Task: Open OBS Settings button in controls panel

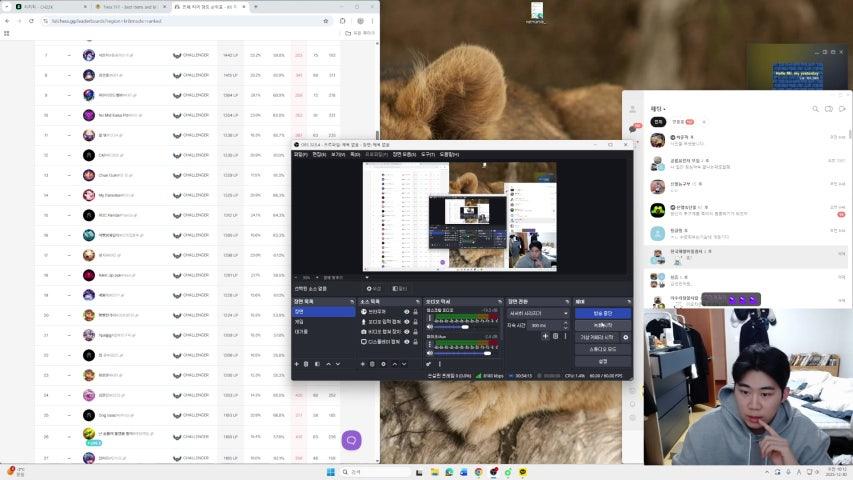Action: [603, 361]
